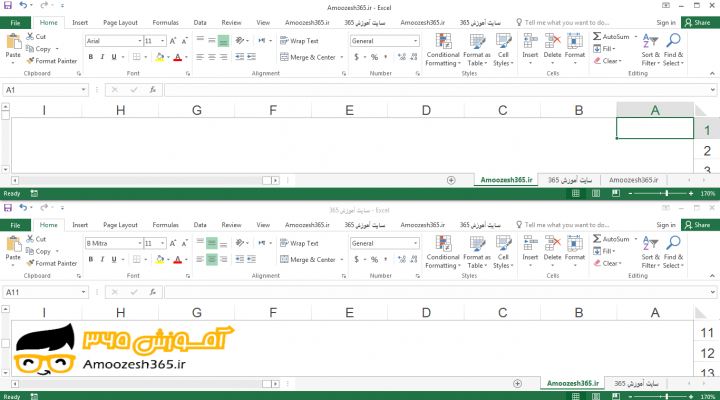Open Format as Table in top window
The width and height of the screenshot is (720, 400).
[477, 50]
